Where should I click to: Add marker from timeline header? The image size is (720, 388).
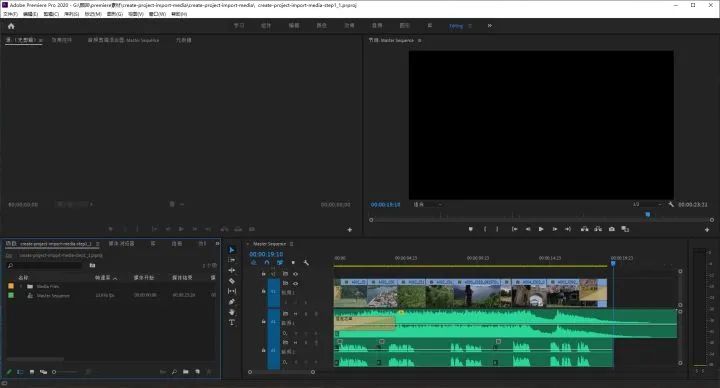pos(293,263)
